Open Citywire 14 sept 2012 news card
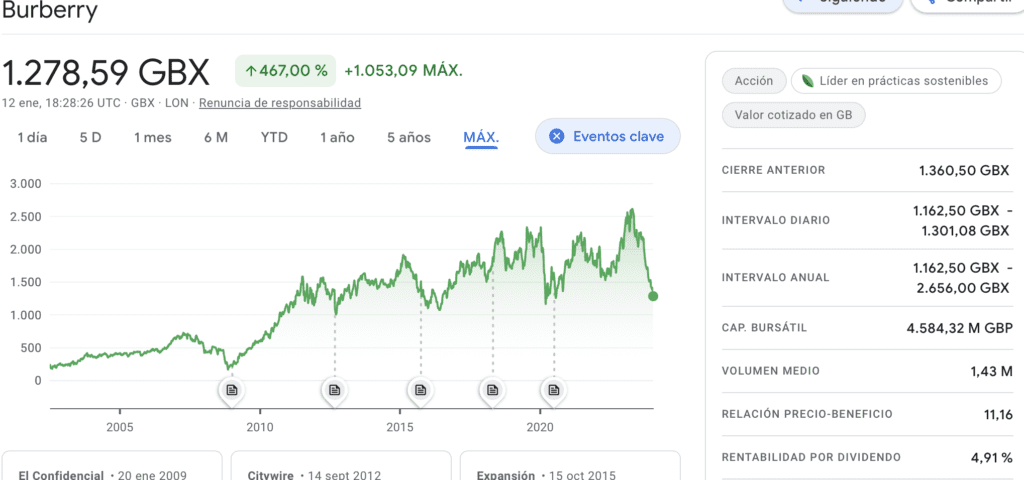This screenshot has width=1024, height=480. point(341,466)
